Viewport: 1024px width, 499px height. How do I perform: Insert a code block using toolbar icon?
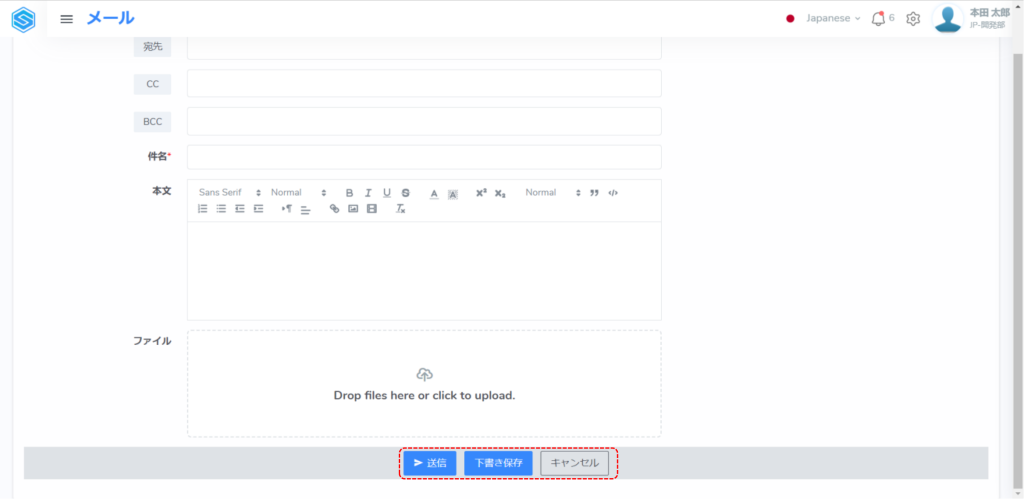pyautogui.click(x=613, y=193)
